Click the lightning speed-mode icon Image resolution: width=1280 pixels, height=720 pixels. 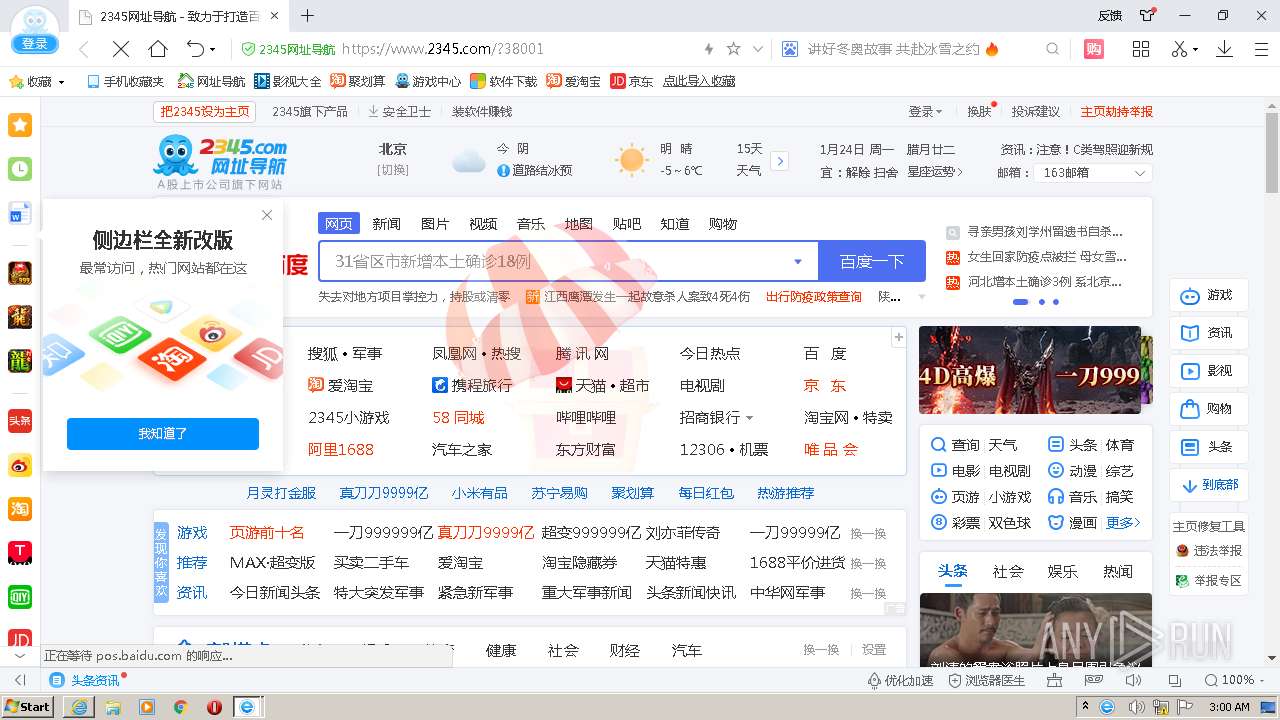[709, 49]
